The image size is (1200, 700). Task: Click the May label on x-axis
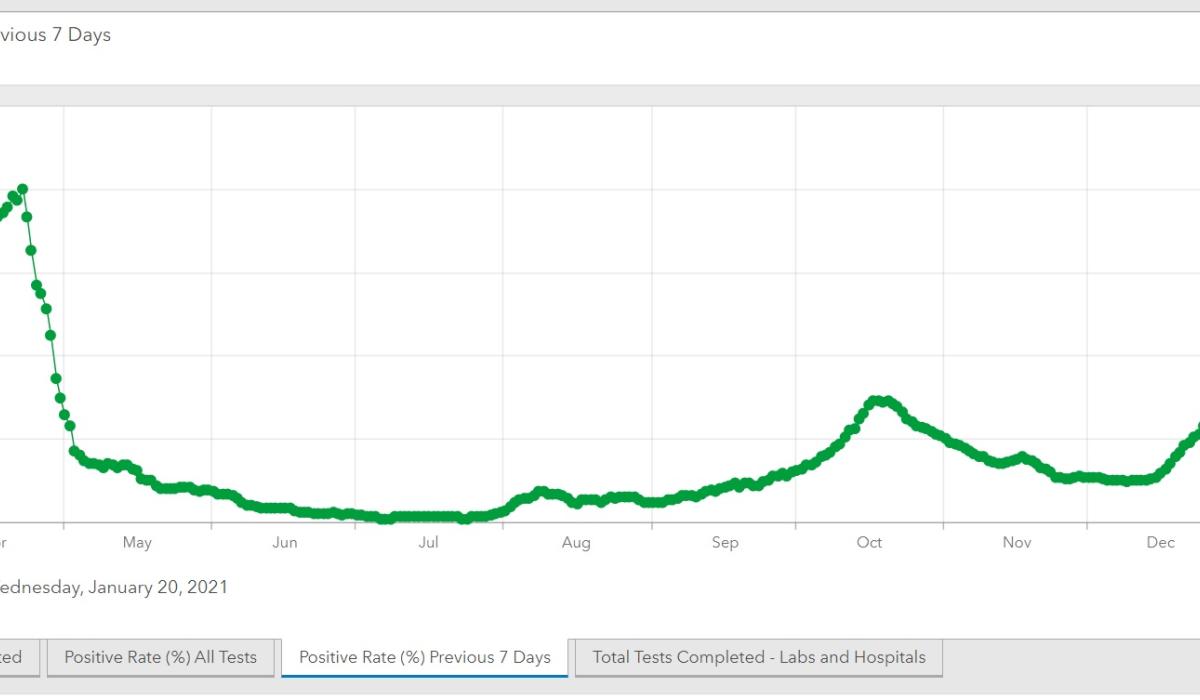click(137, 542)
